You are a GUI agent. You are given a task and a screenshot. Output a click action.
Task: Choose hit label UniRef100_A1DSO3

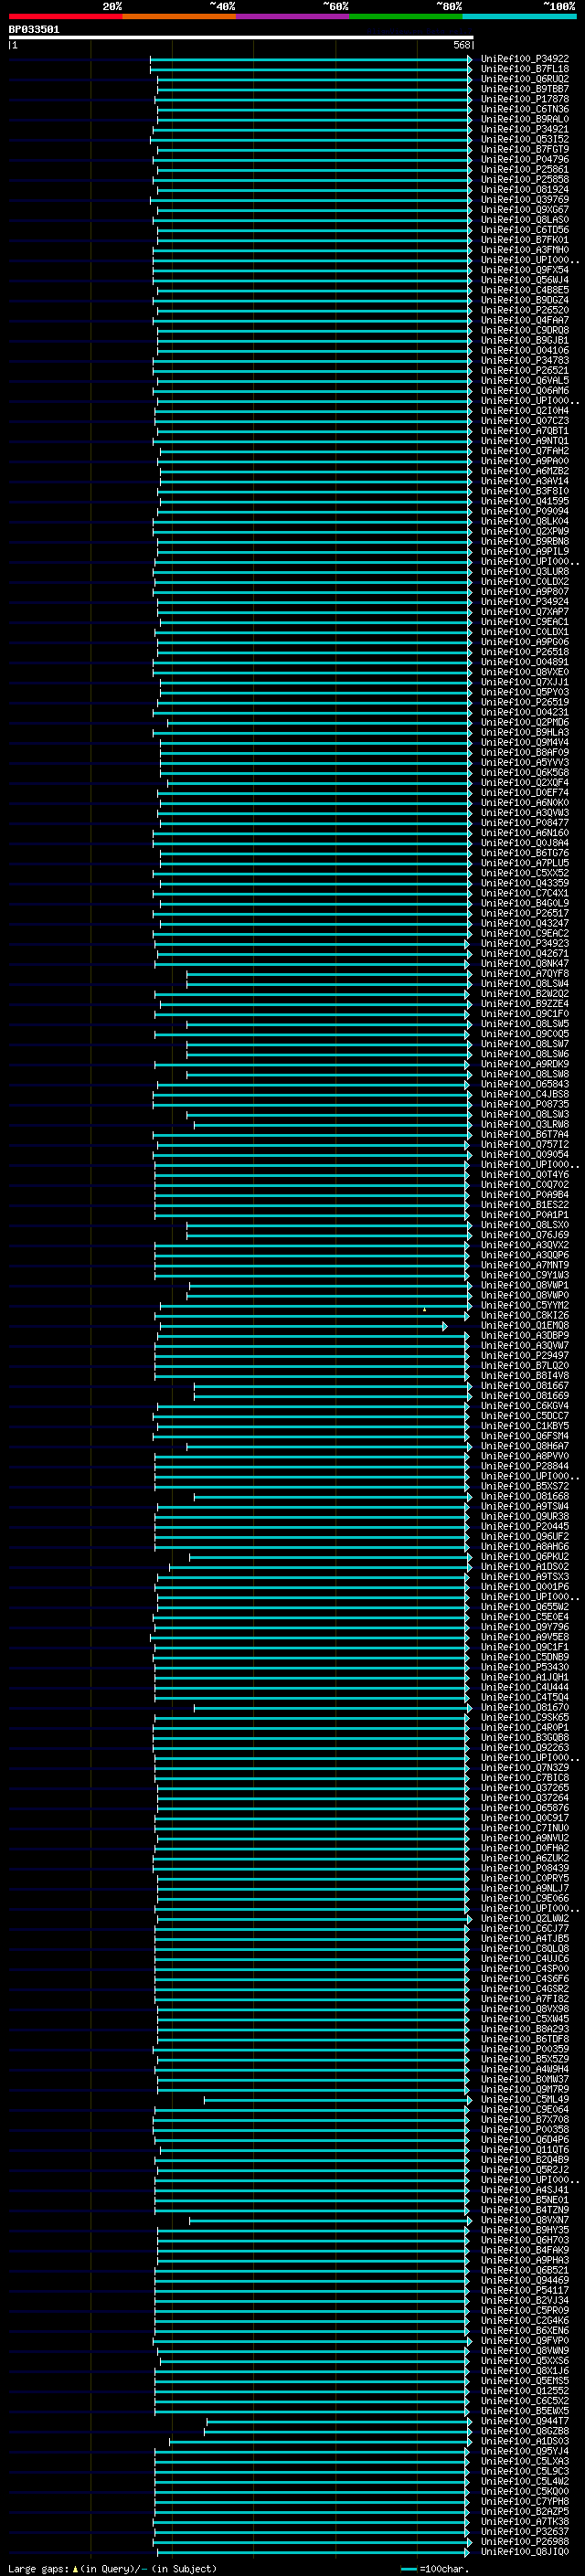click(524, 2442)
